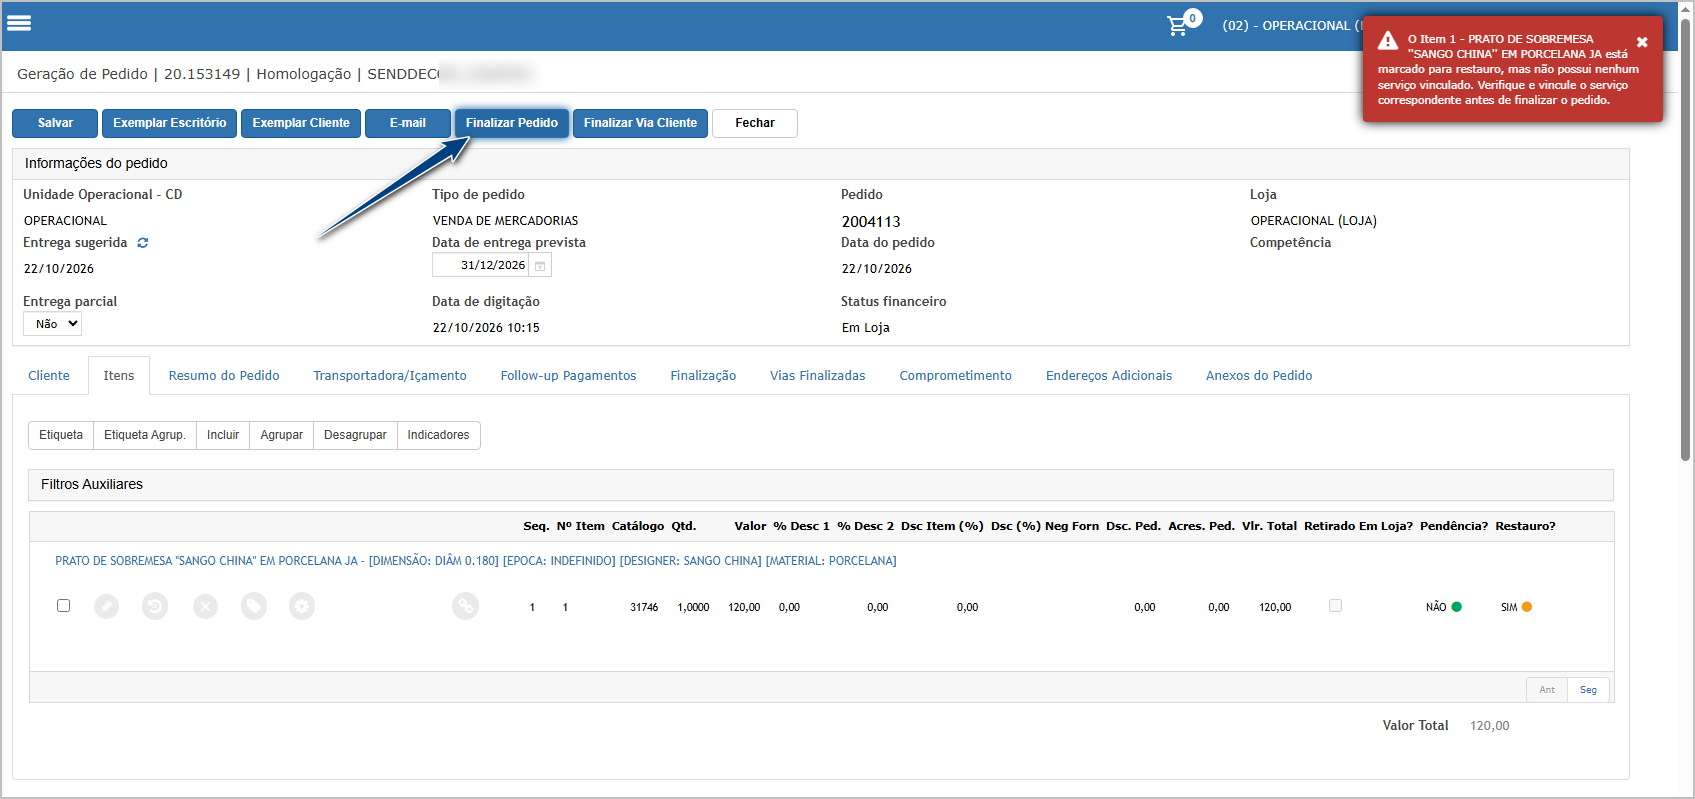Select the Finalização tab
Viewport: 1695px width, 799px height.
tap(703, 376)
